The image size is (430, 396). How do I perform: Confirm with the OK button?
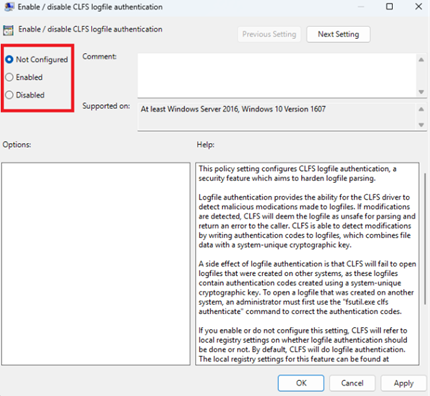tap(301, 383)
